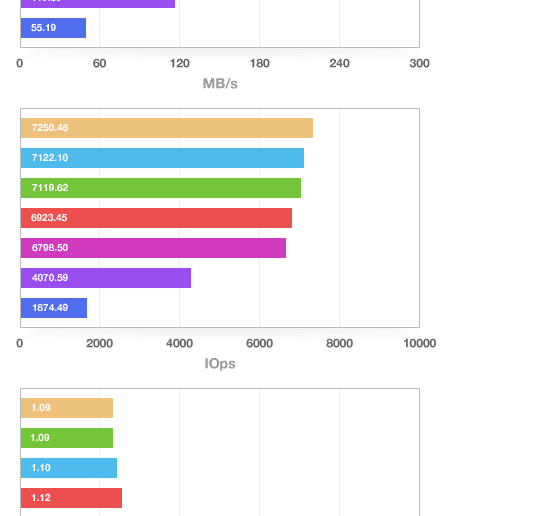Click the orange bar labeled 1.09
This screenshot has height=516, width=560.
67,408
